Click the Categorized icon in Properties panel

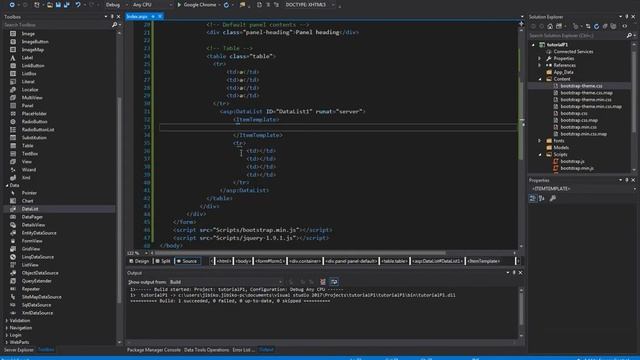point(533,198)
